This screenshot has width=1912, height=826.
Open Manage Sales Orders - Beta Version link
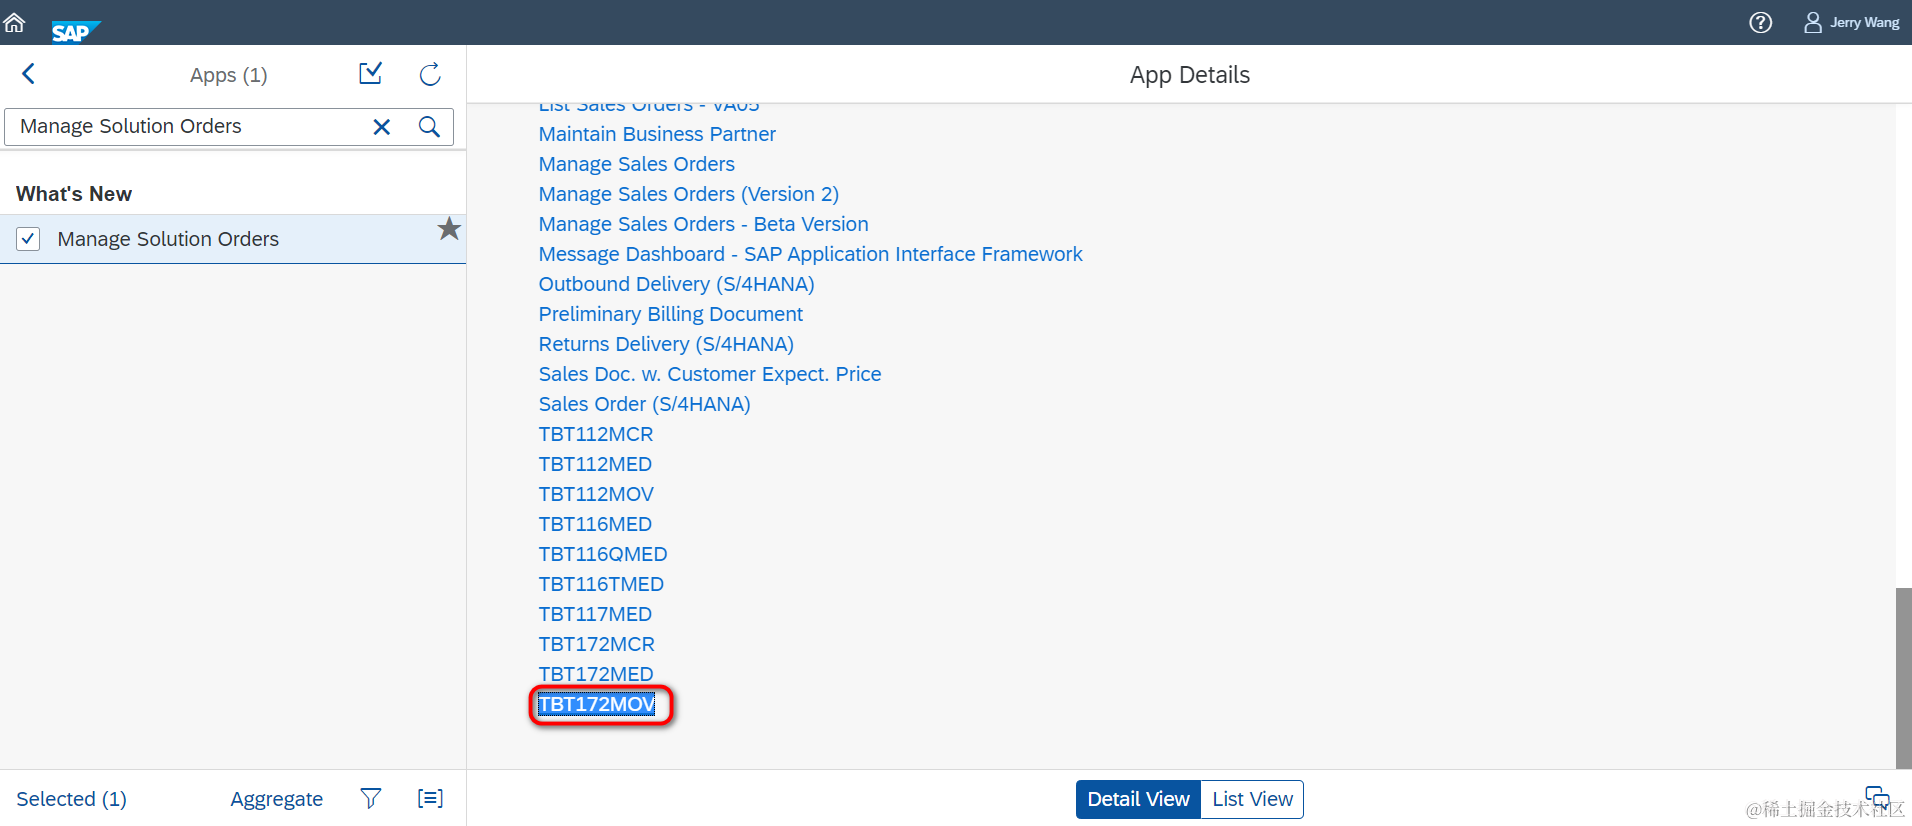coord(703,224)
